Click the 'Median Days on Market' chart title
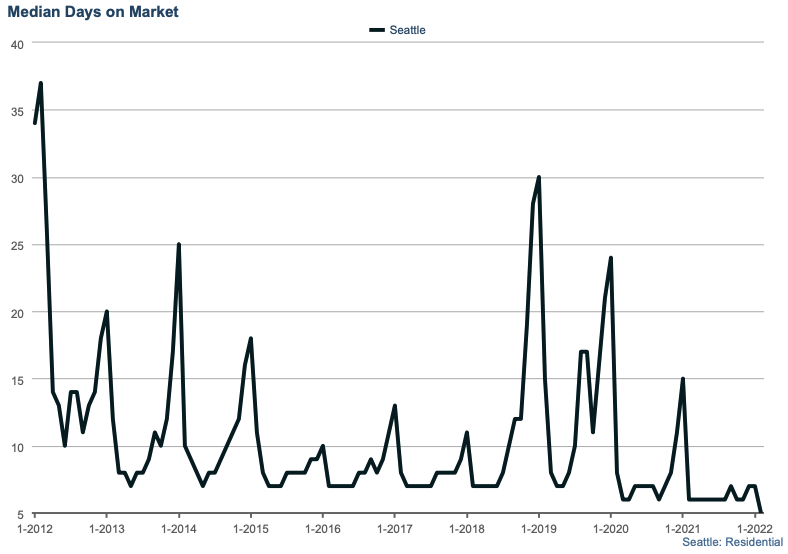 pos(94,11)
